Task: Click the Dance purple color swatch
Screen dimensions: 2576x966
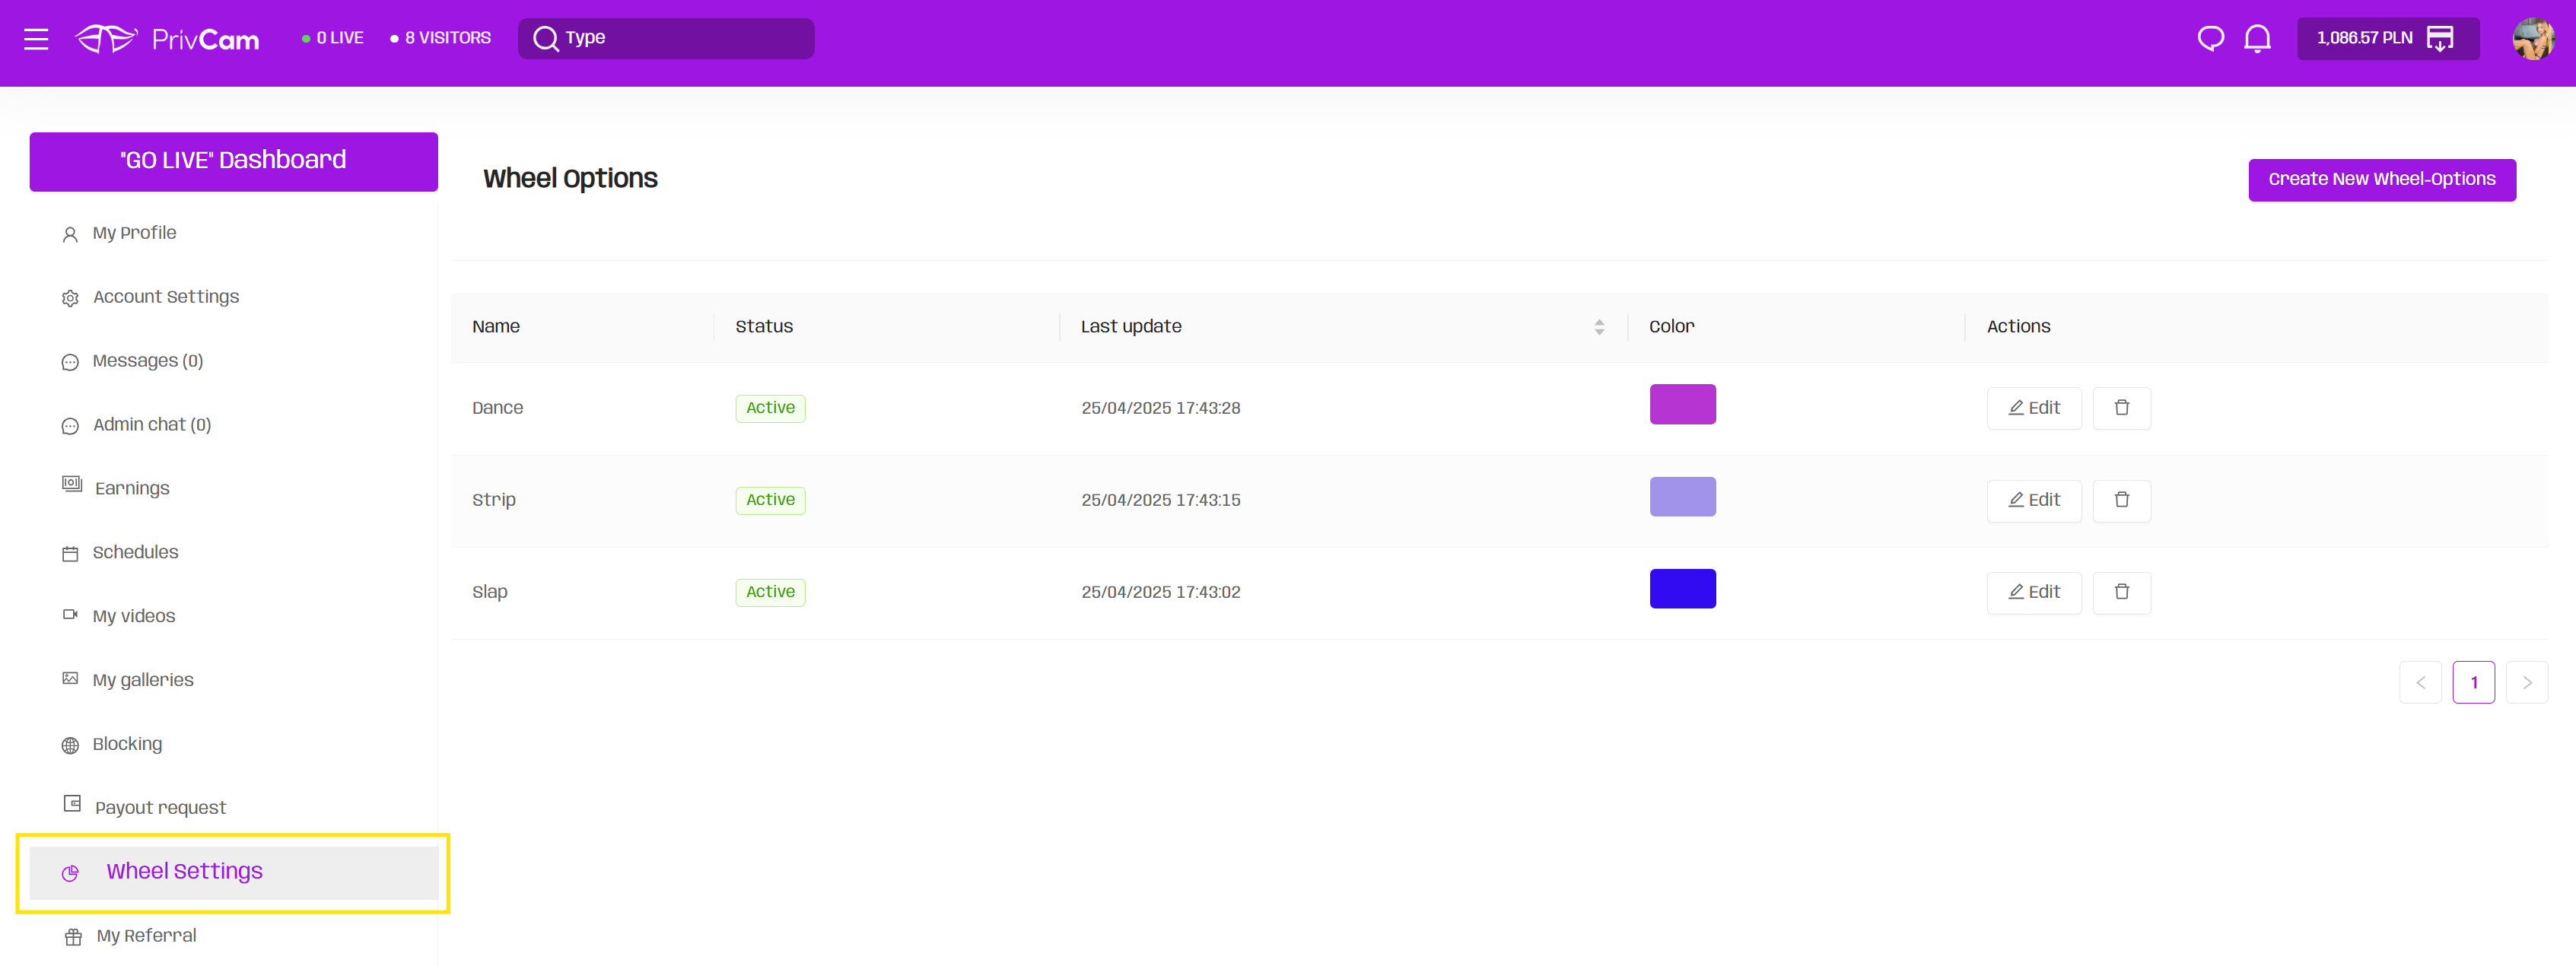Action: tap(1682, 405)
